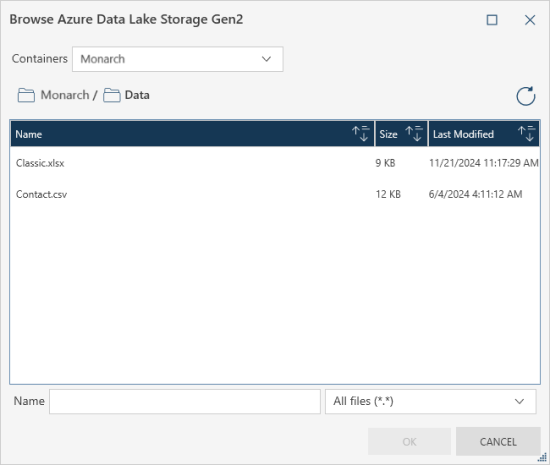550x465 pixels.
Task: Select the Classic.xlsx file
Action: pos(40,163)
